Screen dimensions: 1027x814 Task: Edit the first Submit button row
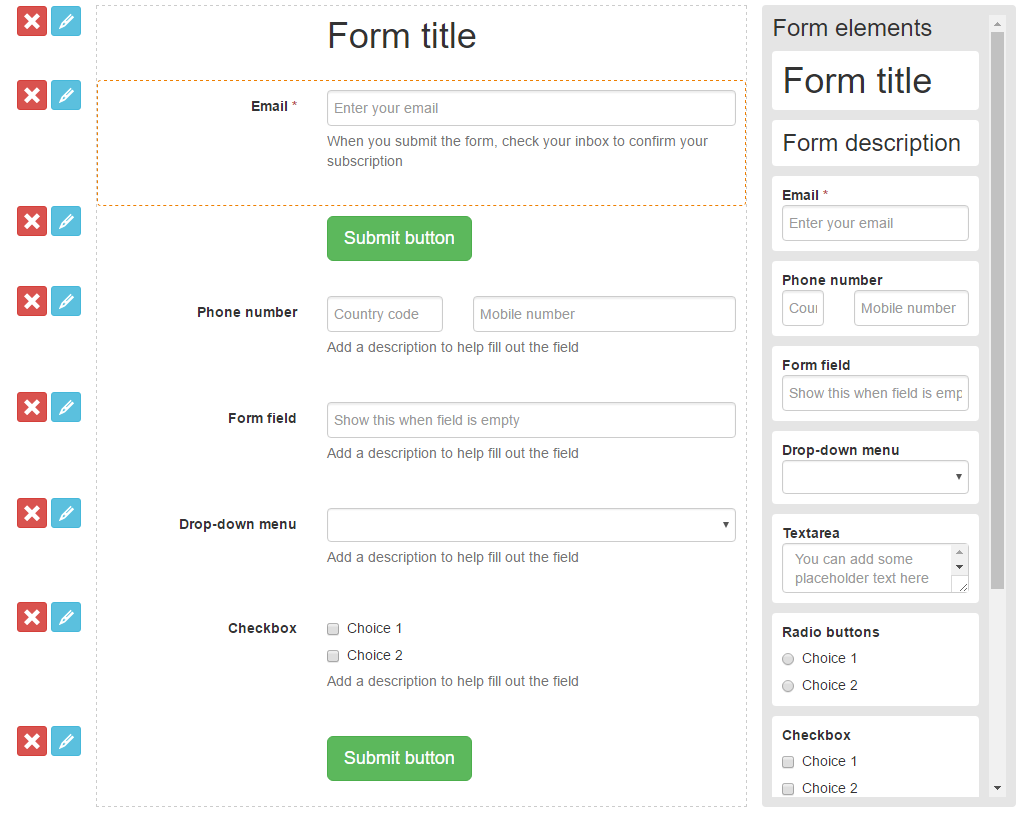(66, 221)
